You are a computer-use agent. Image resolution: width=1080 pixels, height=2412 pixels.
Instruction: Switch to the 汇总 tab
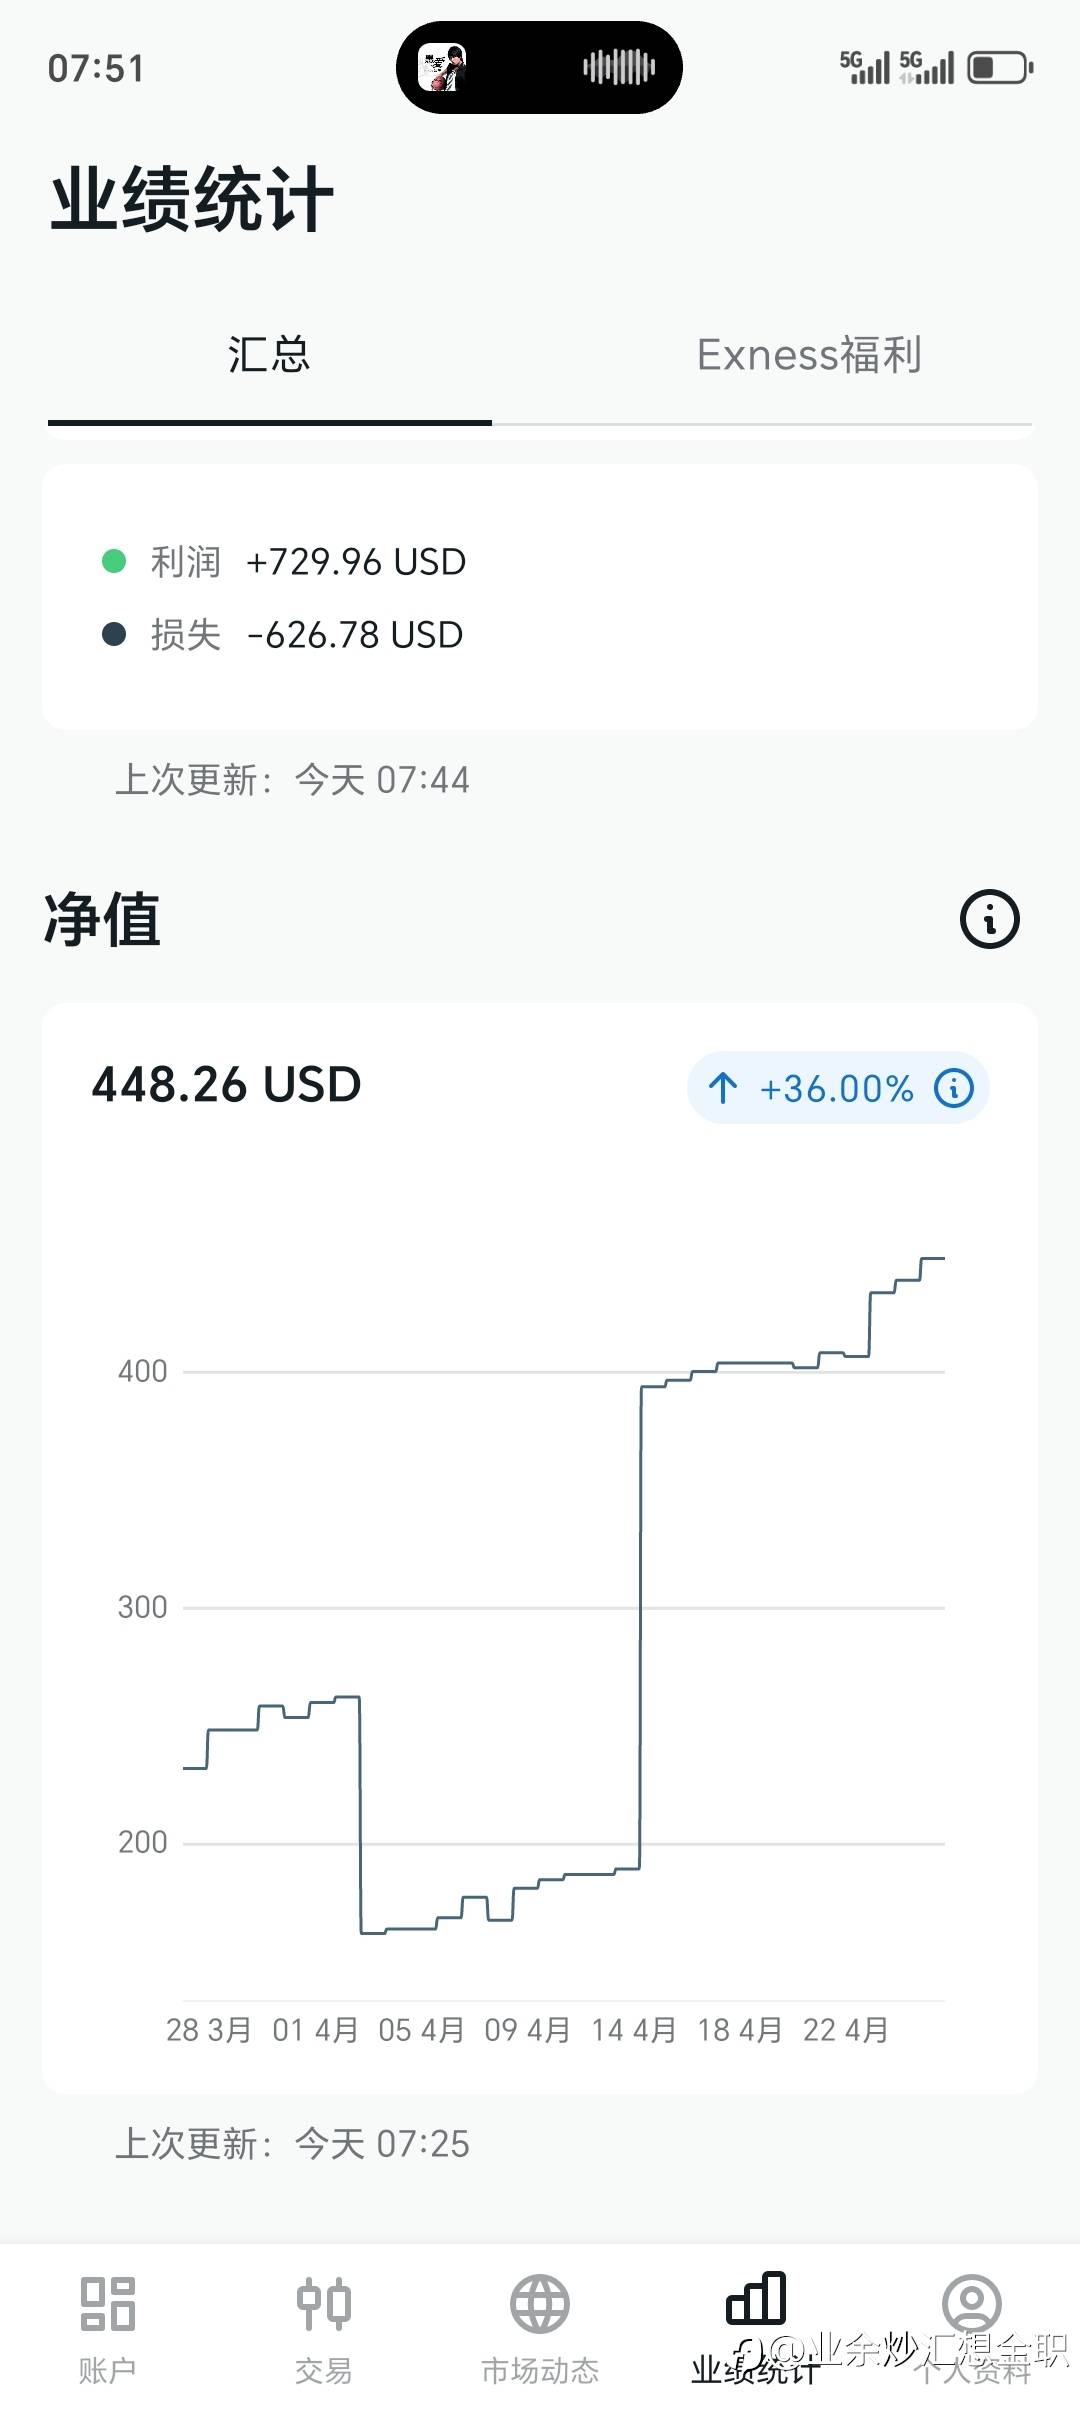[x=269, y=356]
